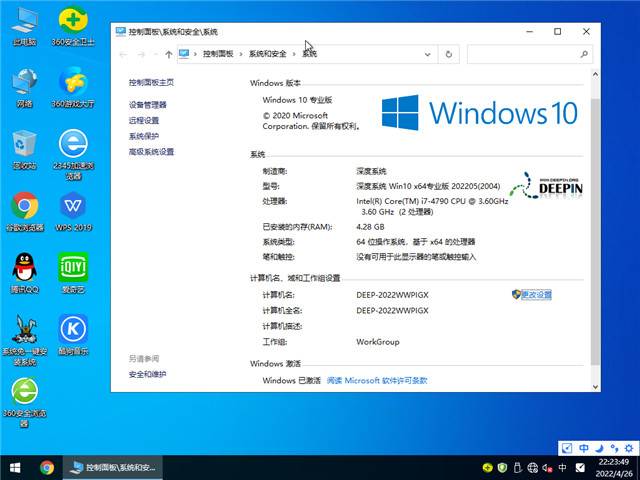
Task: Expand the chevron after 系统和安全 in breadcrumb
Action: [295, 54]
